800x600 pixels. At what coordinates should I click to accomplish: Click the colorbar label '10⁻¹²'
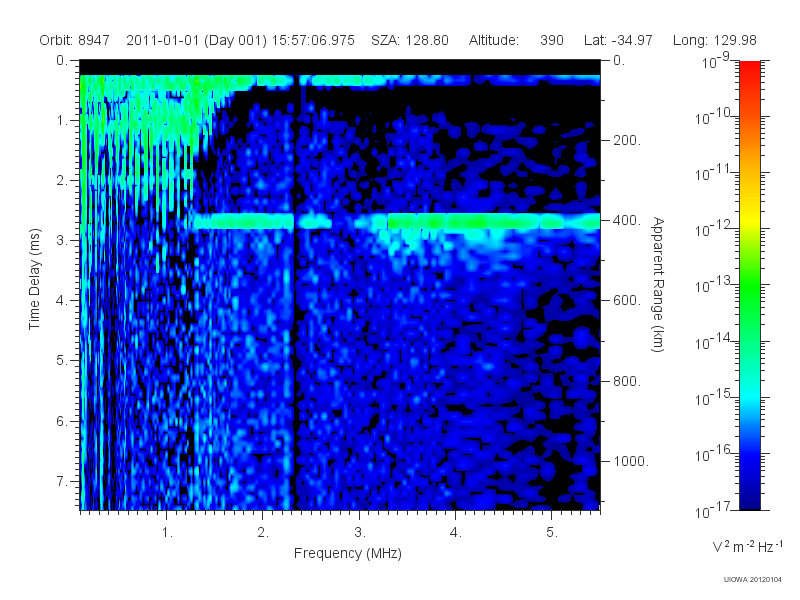(714, 229)
